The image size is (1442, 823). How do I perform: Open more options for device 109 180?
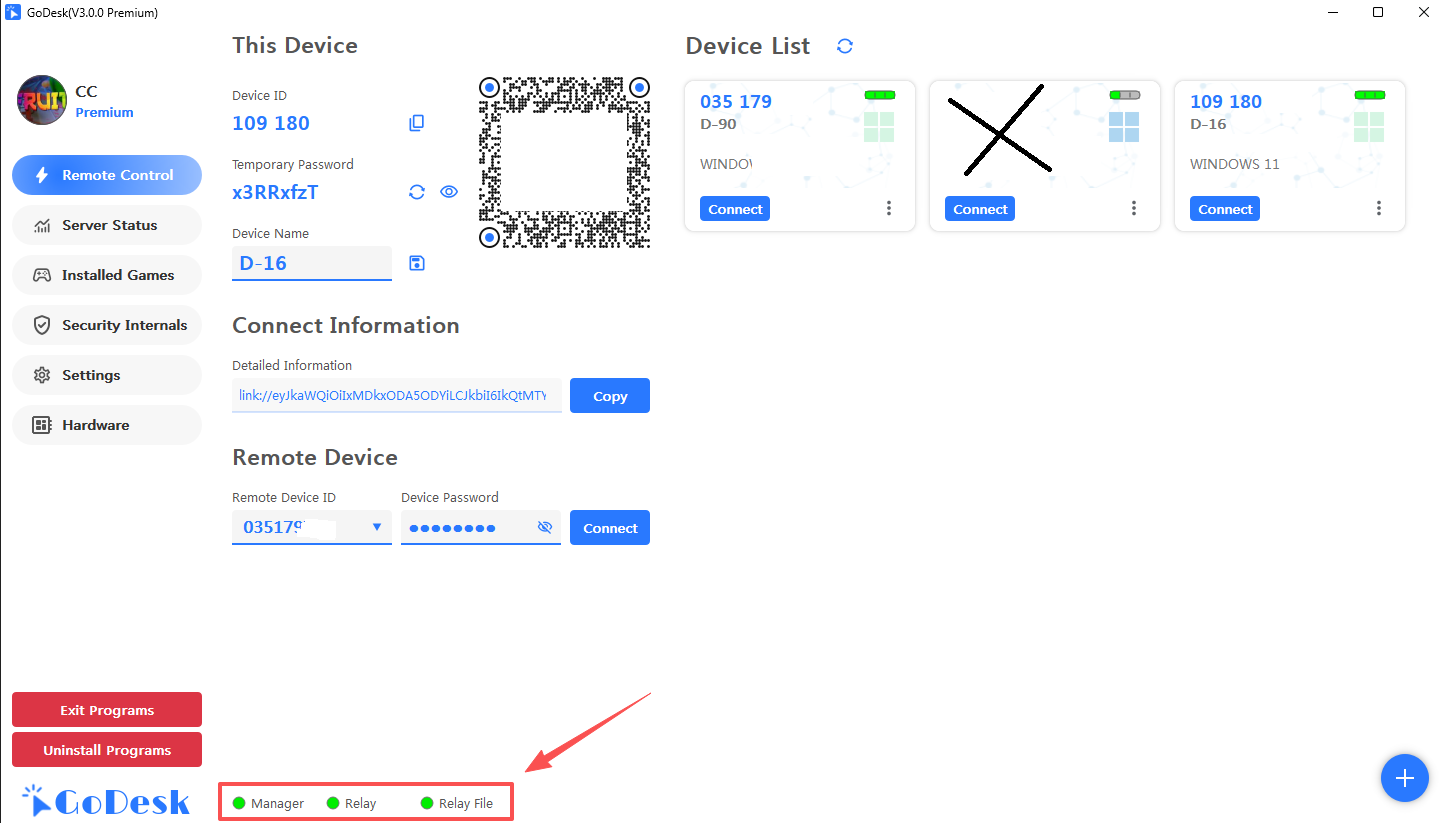tap(1379, 208)
